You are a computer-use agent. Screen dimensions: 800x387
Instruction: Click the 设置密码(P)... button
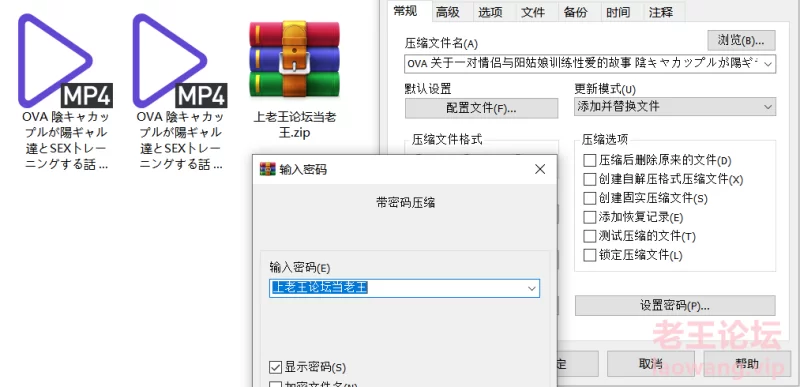675,305
